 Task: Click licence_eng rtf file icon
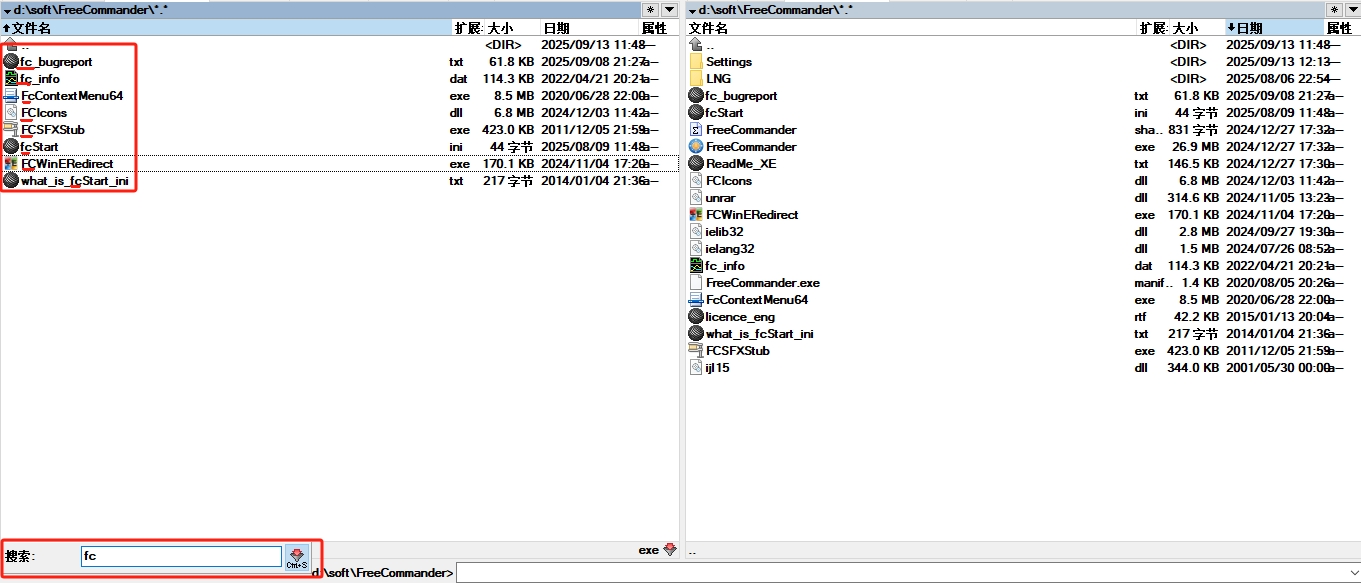[697, 317]
